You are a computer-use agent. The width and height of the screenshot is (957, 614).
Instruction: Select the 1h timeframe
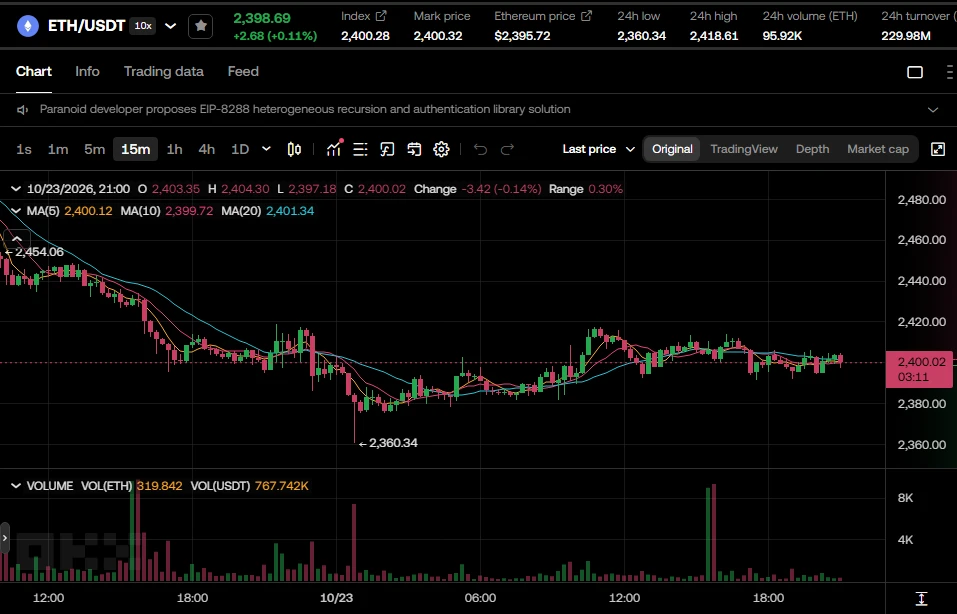[x=175, y=149]
